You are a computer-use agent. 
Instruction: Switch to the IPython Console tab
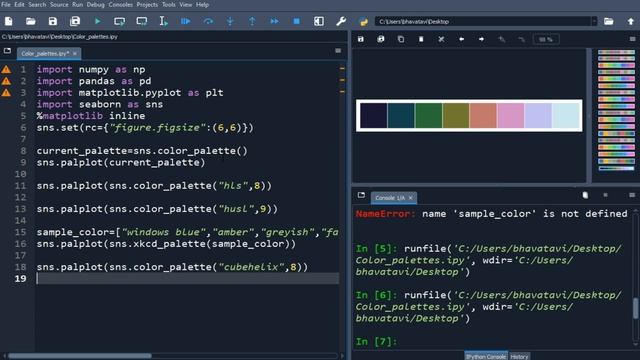pos(486,356)
